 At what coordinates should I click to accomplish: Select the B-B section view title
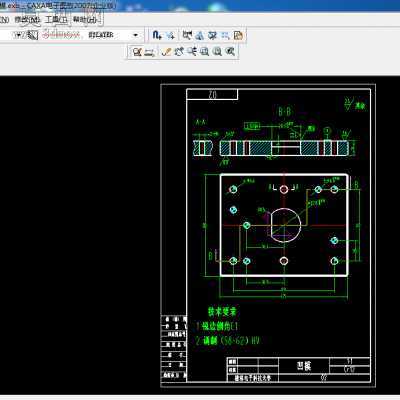coord(284,112)
